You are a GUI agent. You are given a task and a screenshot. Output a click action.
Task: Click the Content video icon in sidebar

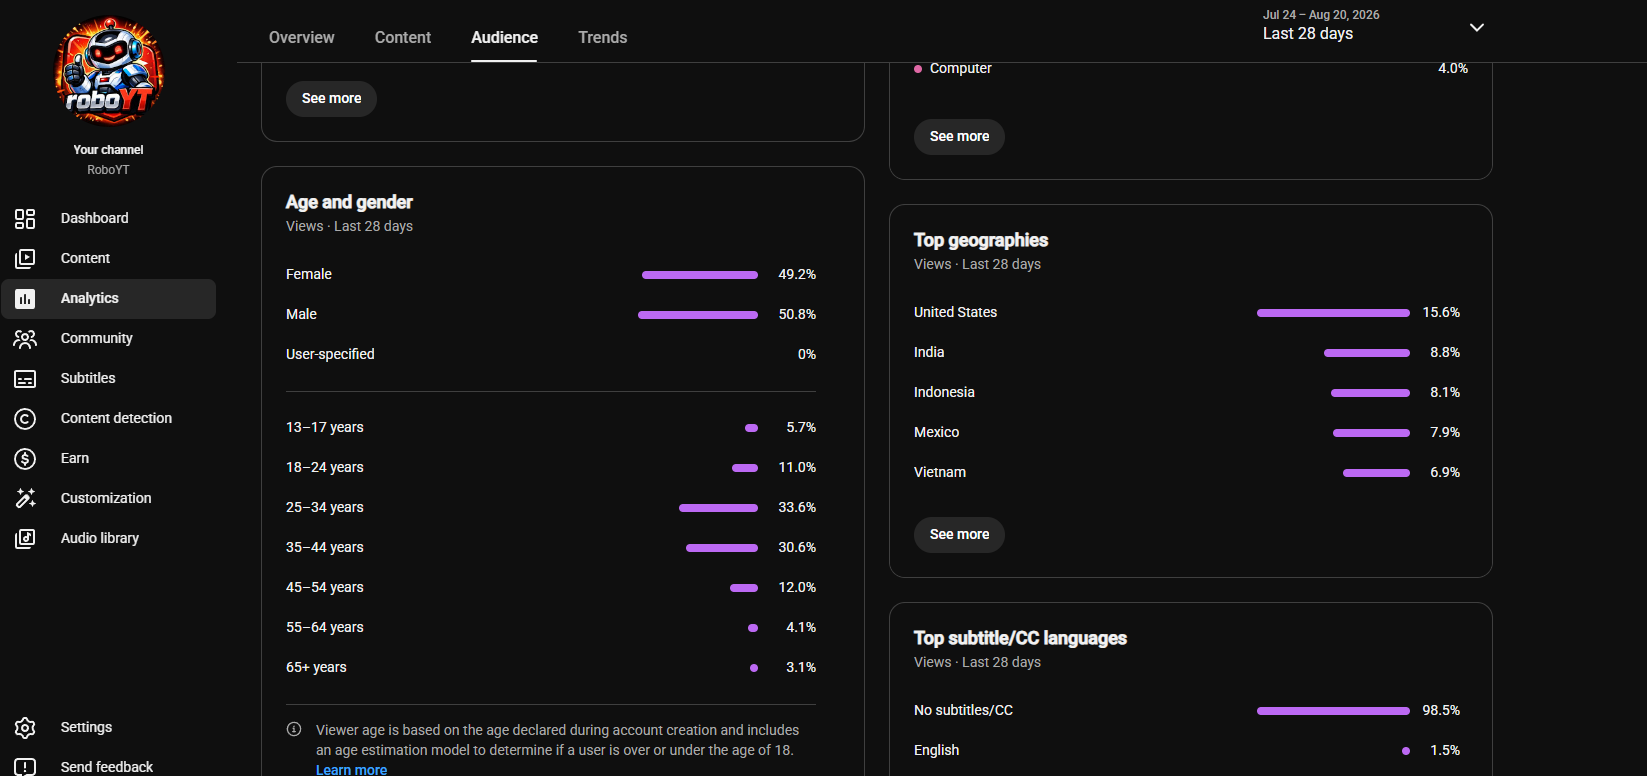point(25,259)
